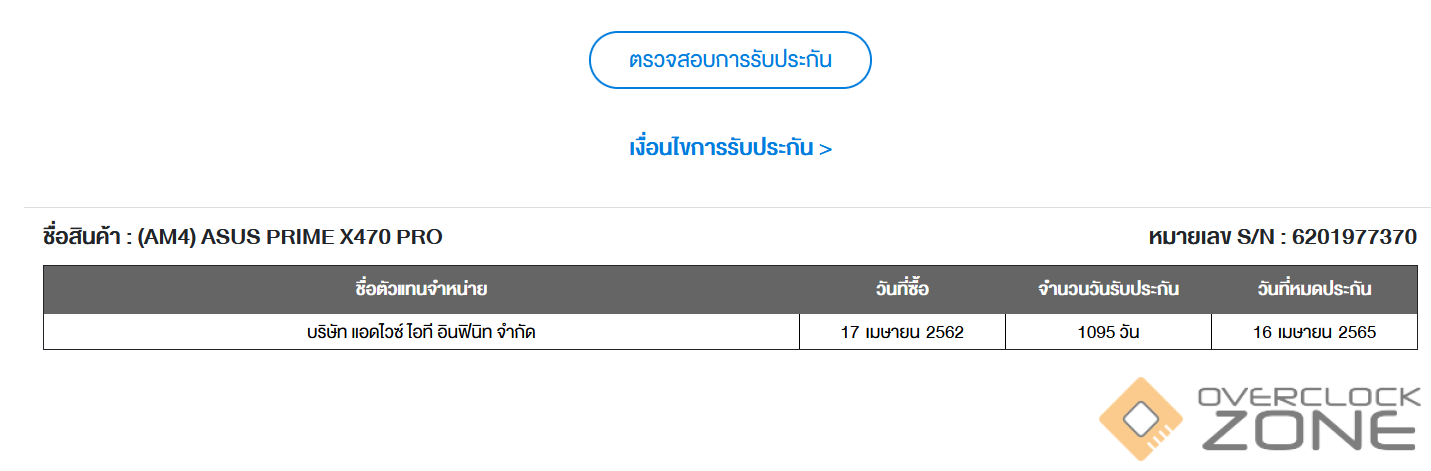This screenshot has width=1431, height=471.
Task: Click the horizontal divider above product name
Action: point(727,208)
